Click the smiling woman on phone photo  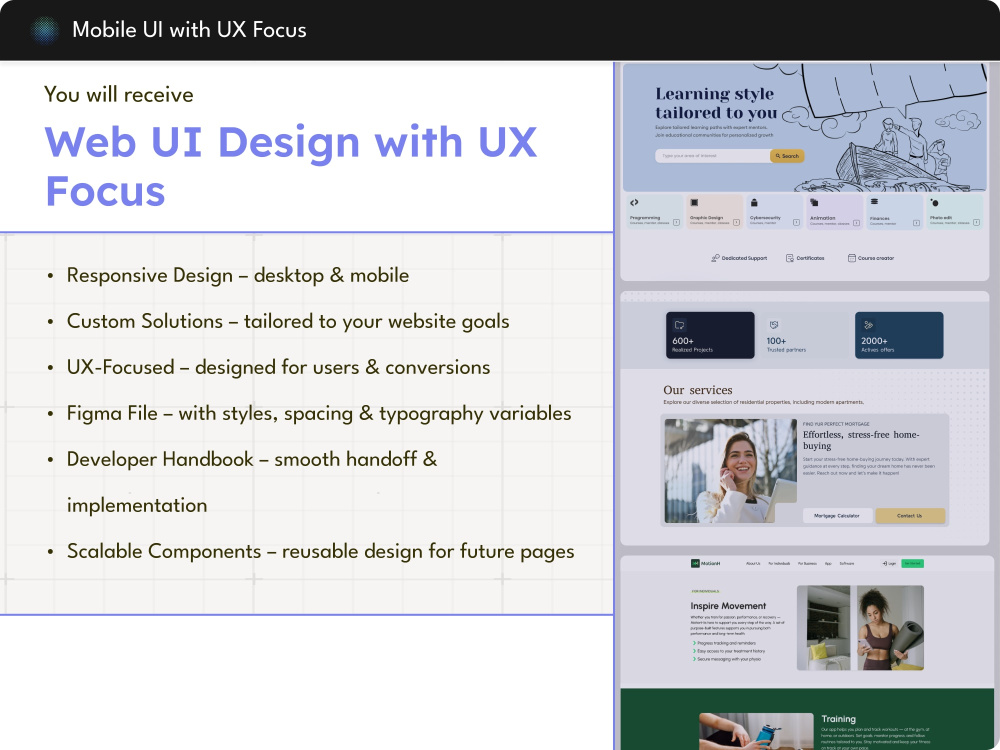coord(731,471)
